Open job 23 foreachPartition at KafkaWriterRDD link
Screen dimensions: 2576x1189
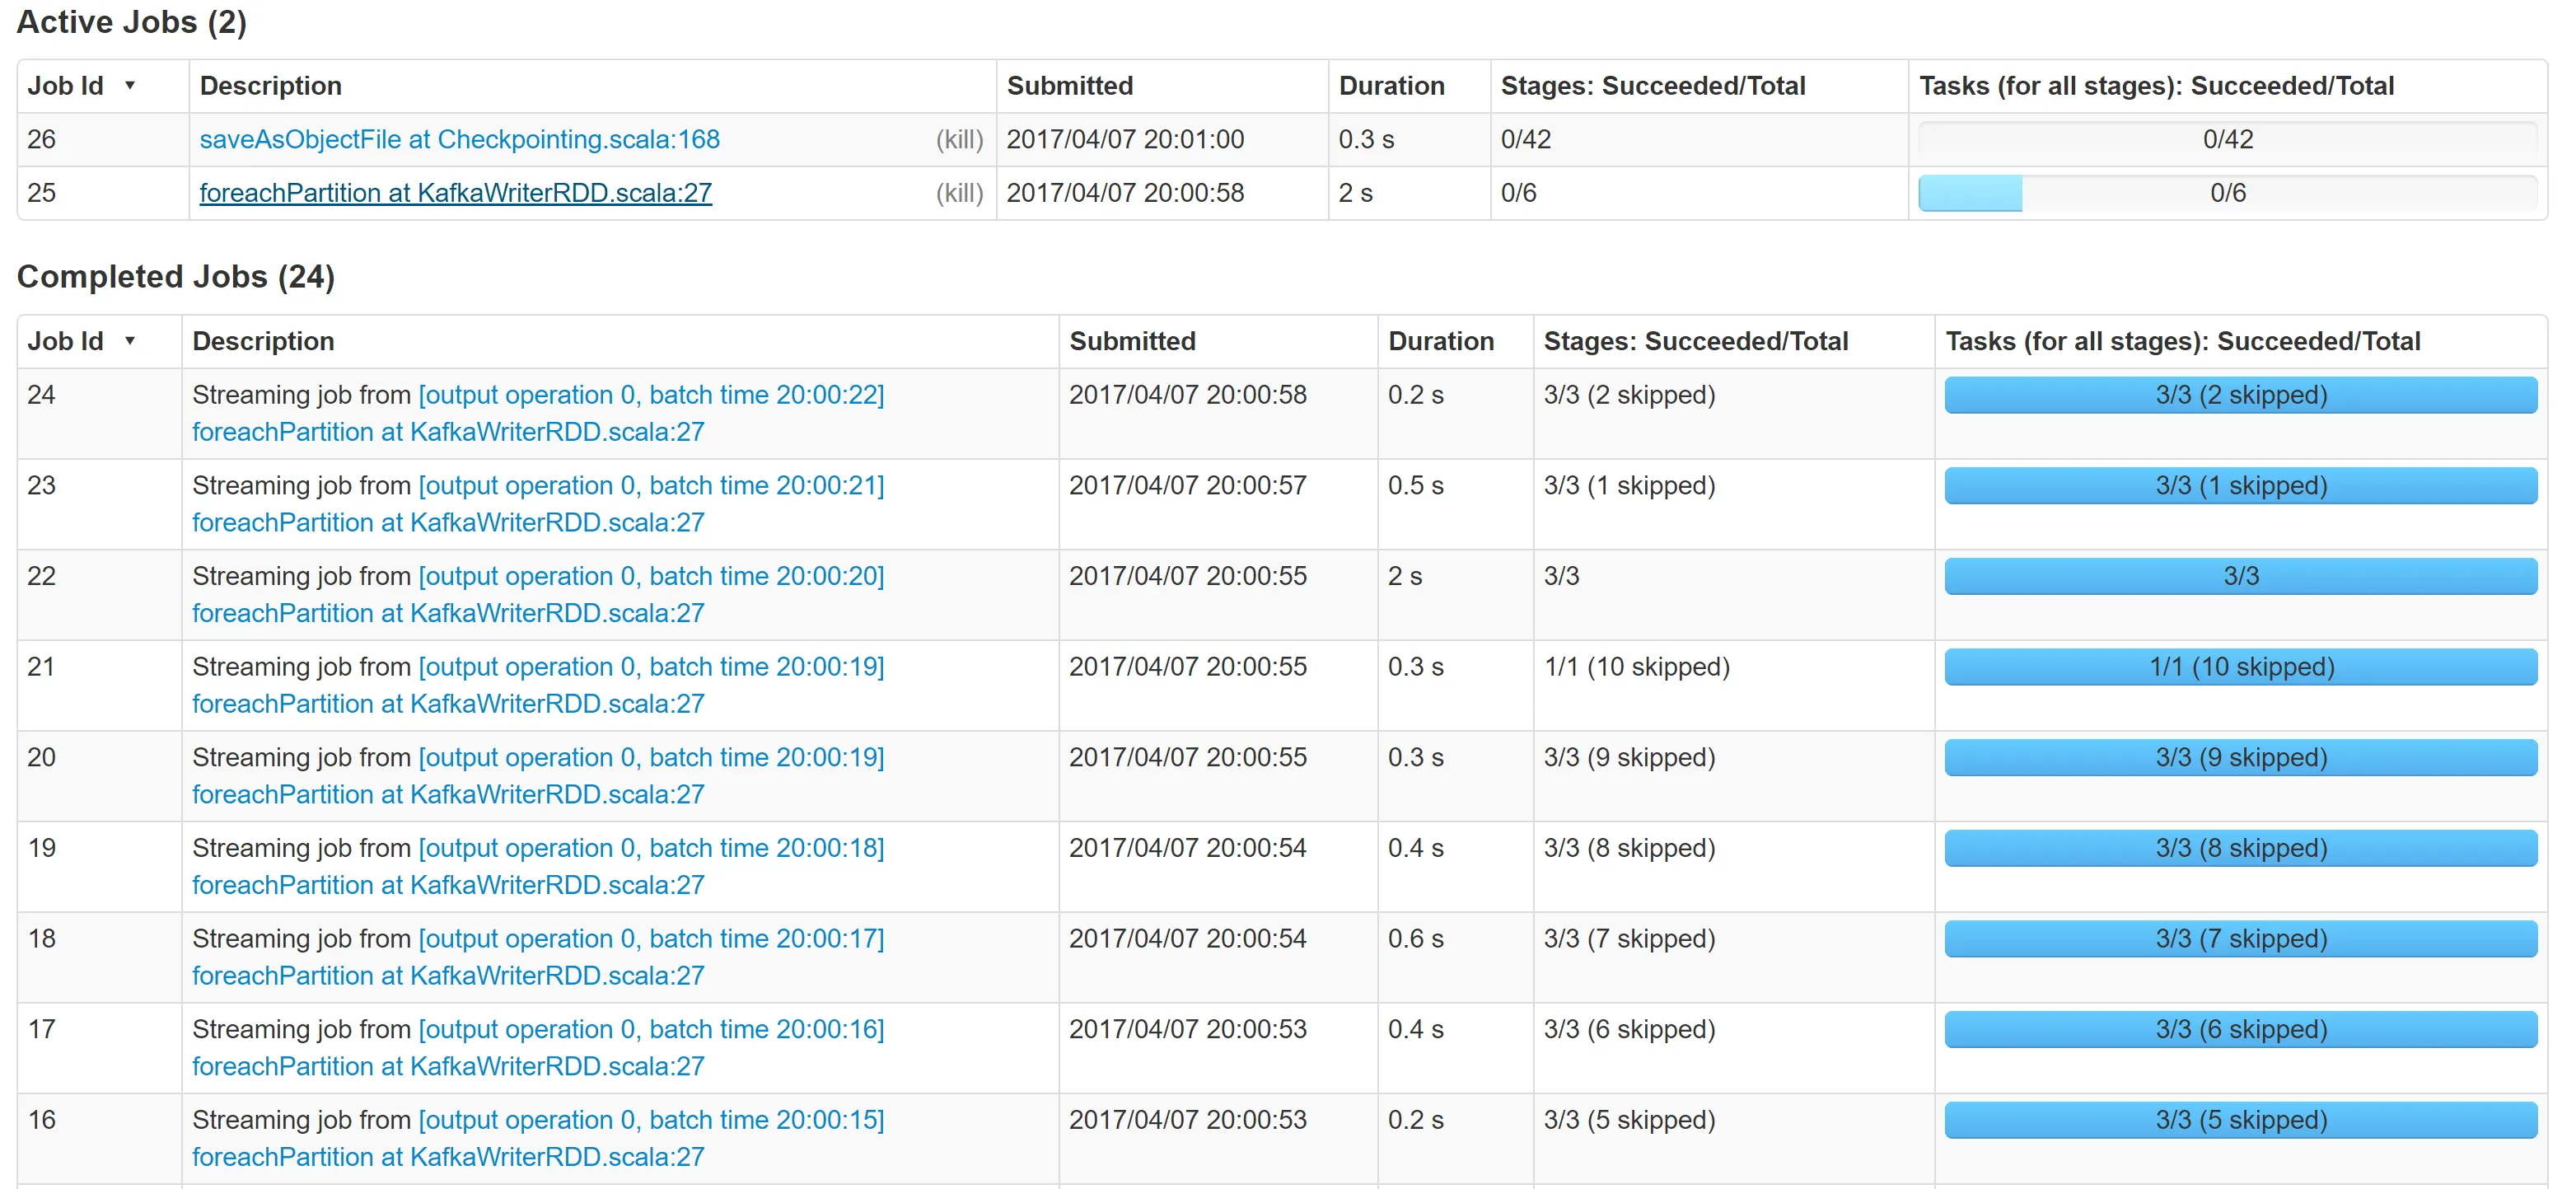click(448, 522)
